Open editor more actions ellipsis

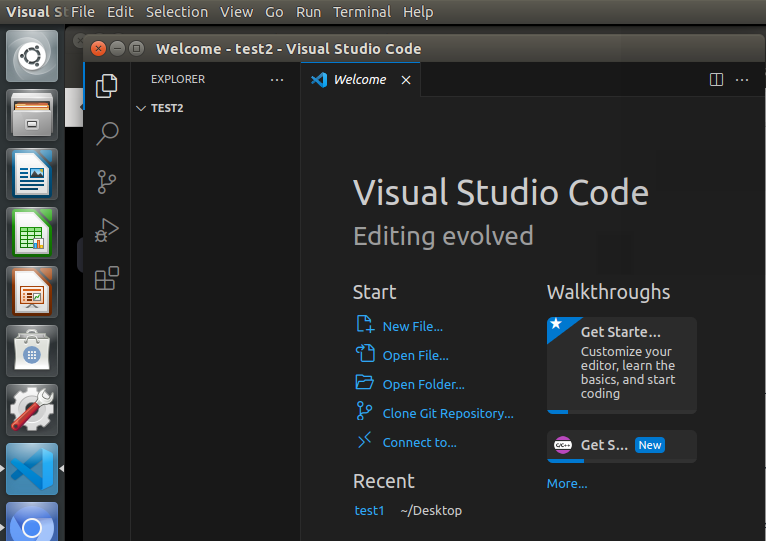(742, 80)
